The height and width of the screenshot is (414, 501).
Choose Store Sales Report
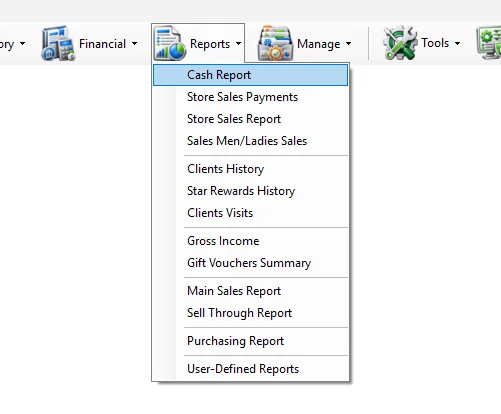pos(250,119)
